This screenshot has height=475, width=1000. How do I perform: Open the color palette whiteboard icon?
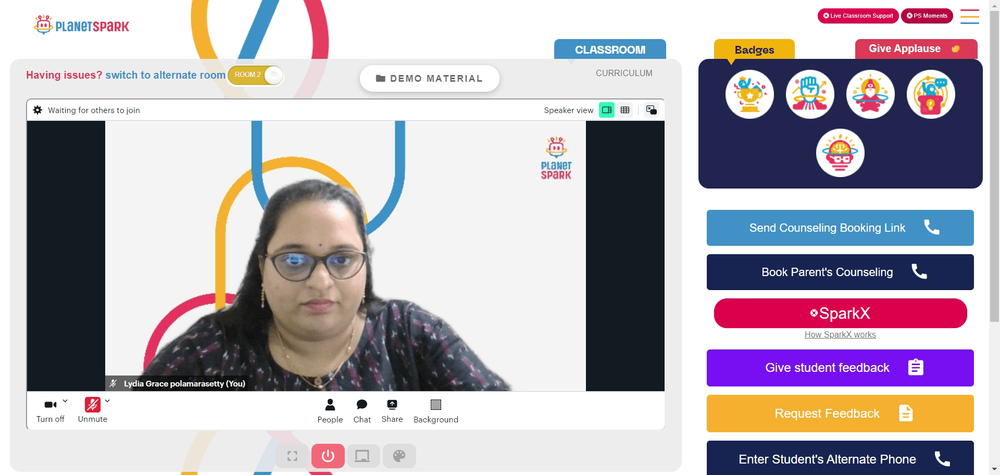(399, 456)
